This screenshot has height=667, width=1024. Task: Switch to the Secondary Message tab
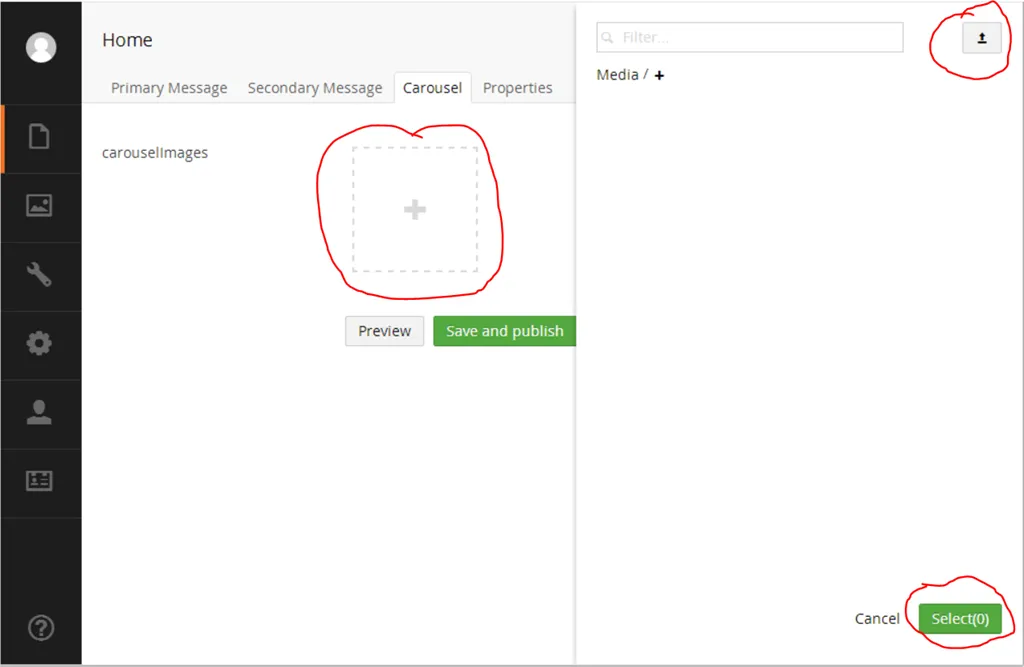point(315,88)
